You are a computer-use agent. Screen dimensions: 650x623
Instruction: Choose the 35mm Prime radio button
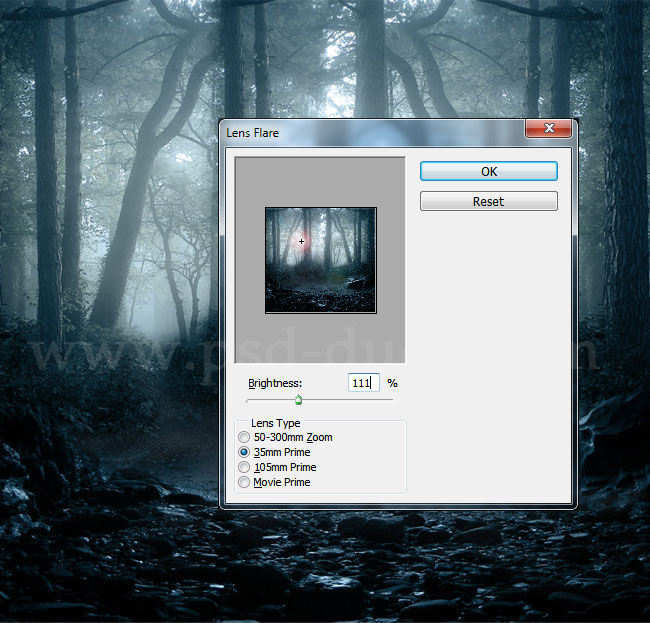click(x=244, y=453)
